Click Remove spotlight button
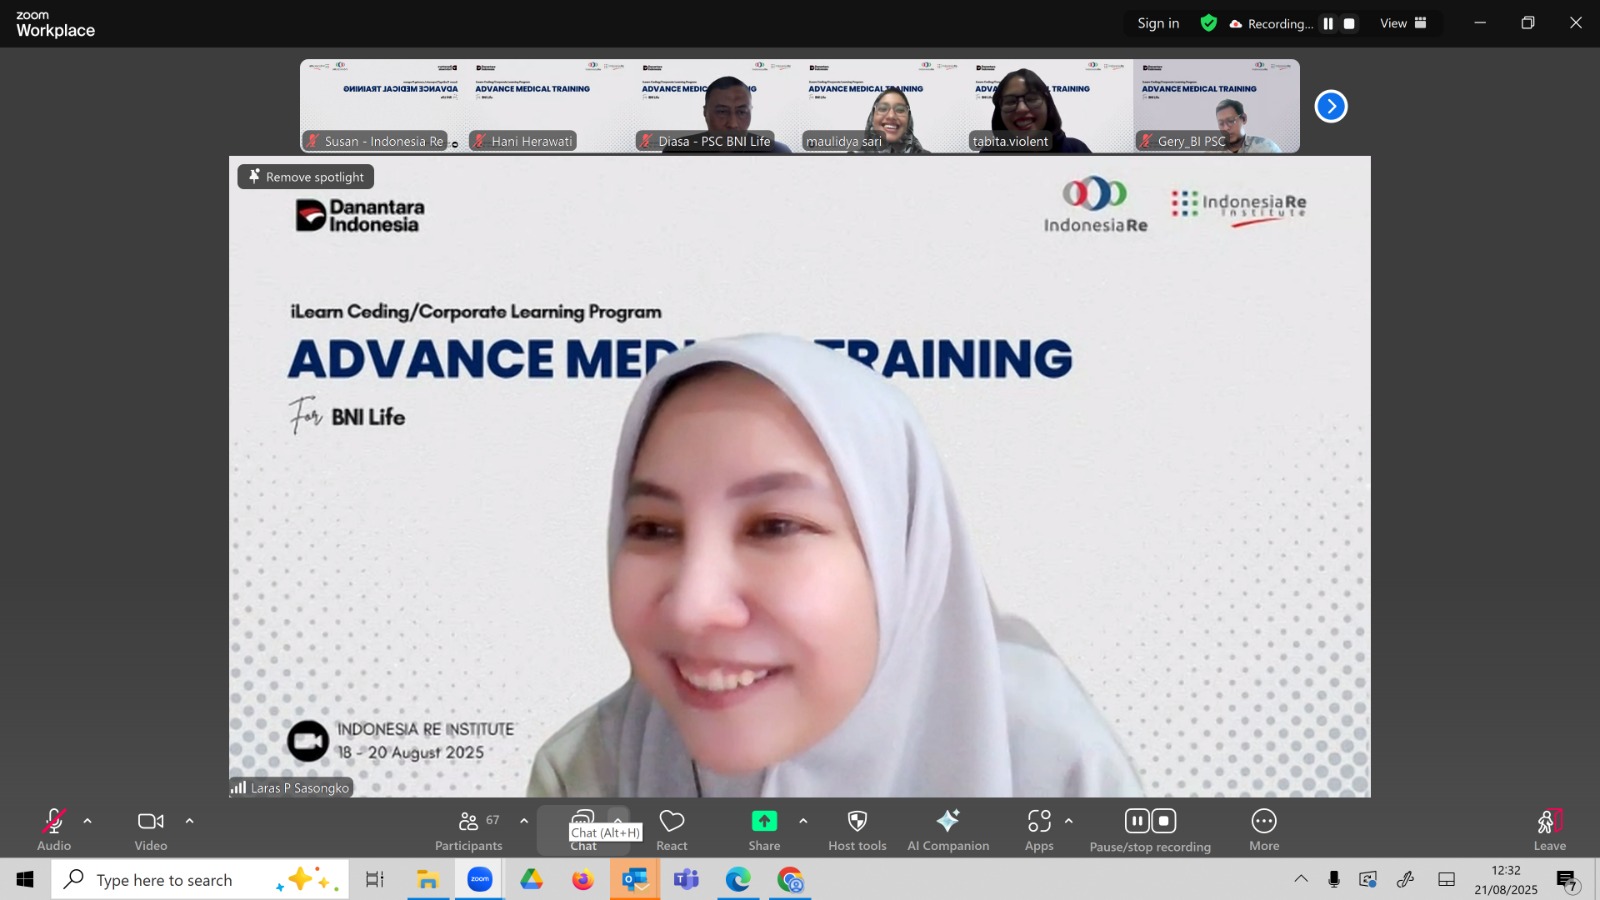The width and height of the screenshot is (1600, 900). point(306,177)
